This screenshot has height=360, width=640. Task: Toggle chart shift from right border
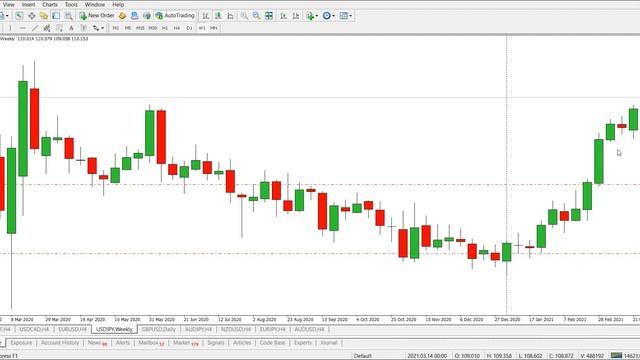pos(296,16)
